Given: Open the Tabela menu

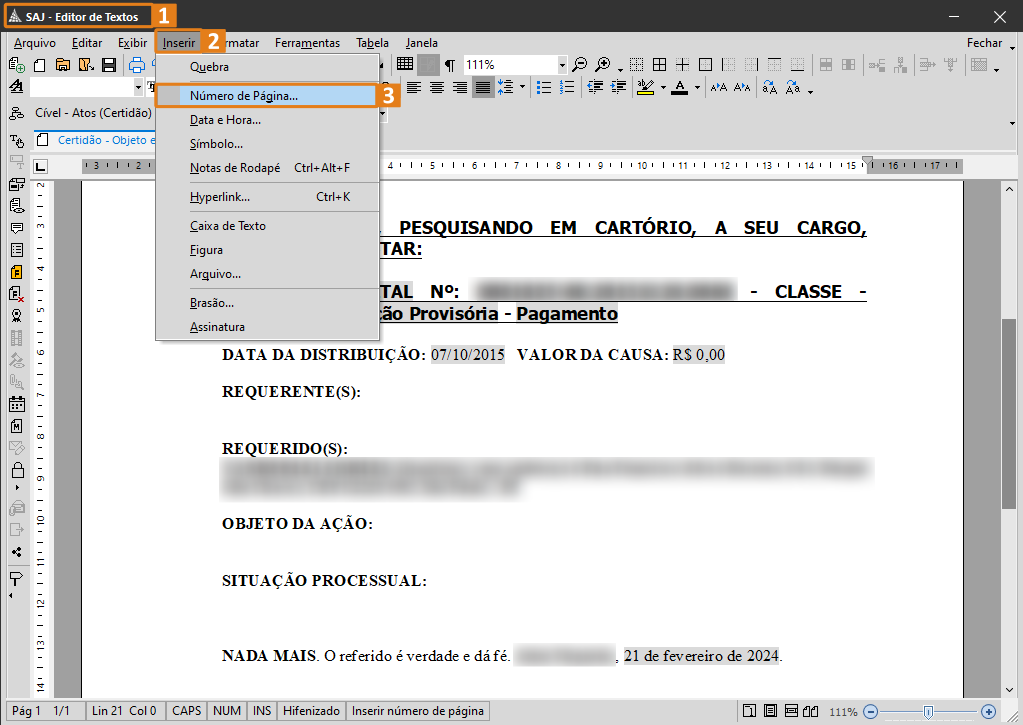Looking at the screenshot, I should pos(373,43).
